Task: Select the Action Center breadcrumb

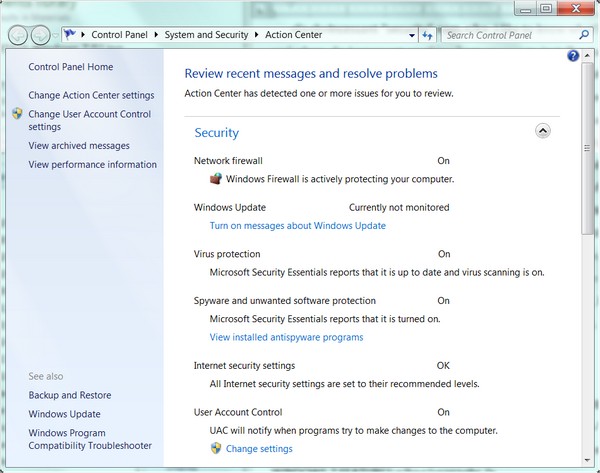Action: 293,35
